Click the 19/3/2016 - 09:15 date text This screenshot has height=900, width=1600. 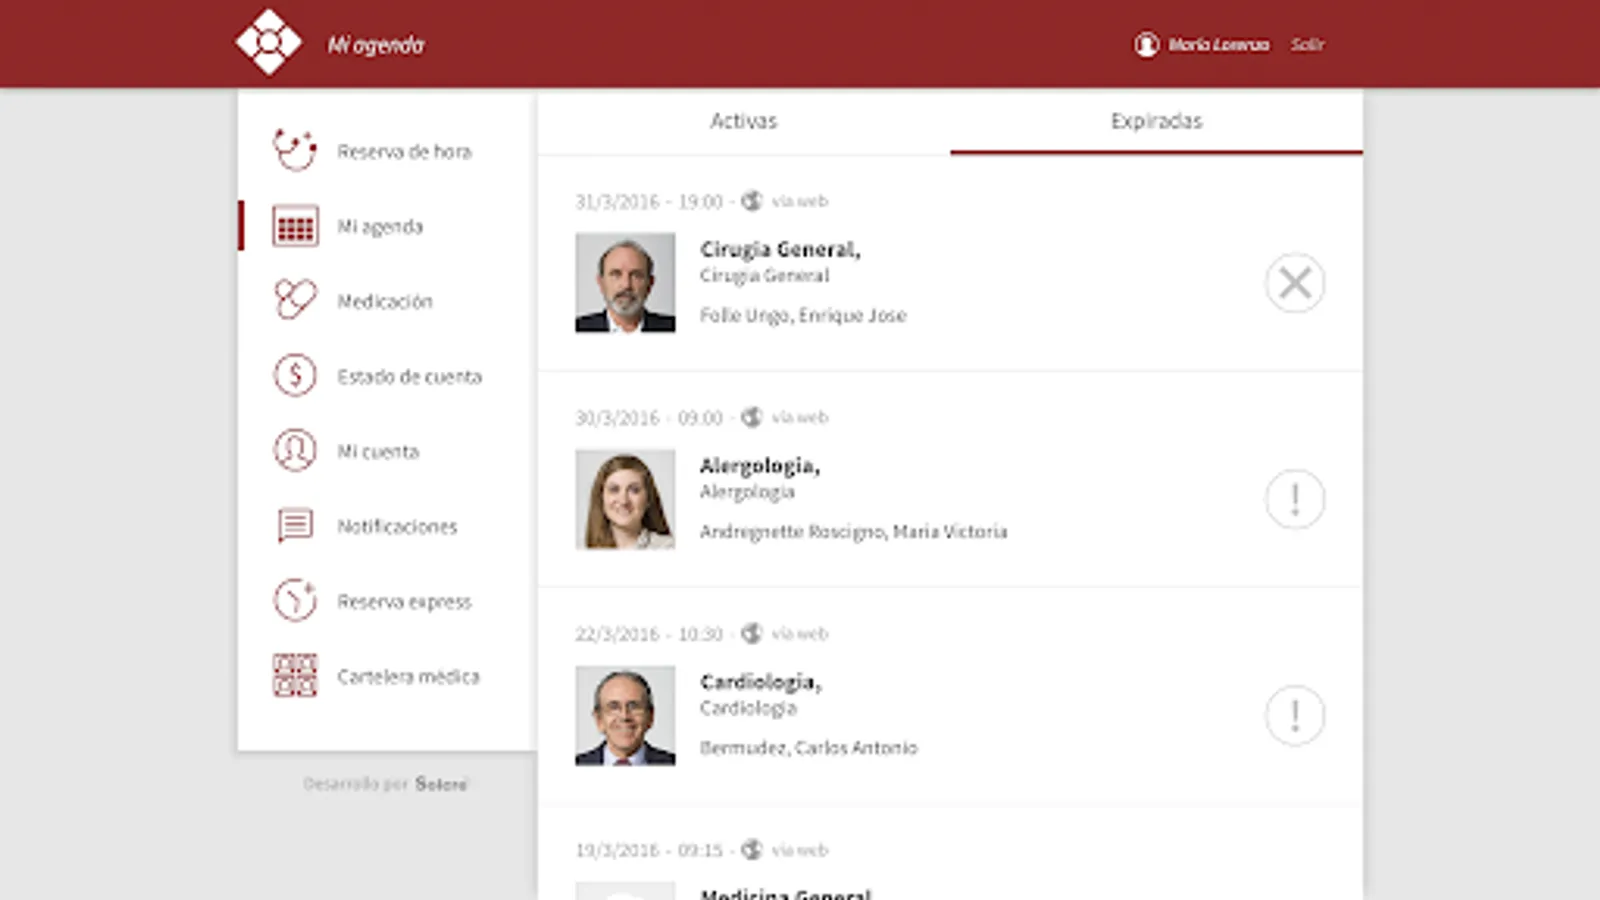(x=648, y=850)
